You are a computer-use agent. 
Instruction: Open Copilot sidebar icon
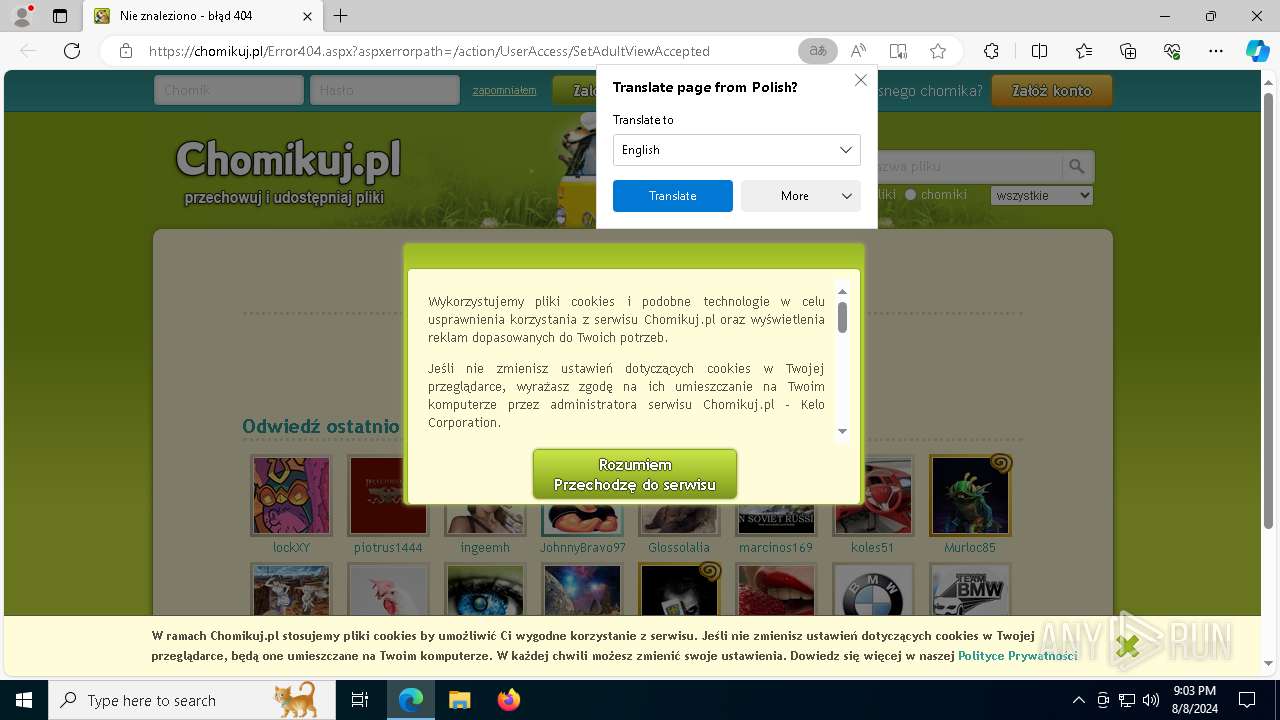coord(1257,51)
